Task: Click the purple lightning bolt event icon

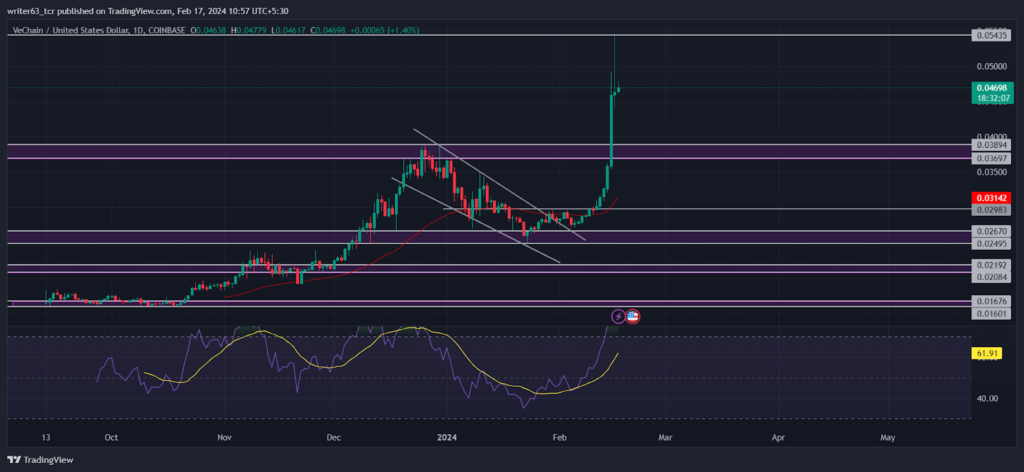Action: pyautogui.click(x=618, y=317)
